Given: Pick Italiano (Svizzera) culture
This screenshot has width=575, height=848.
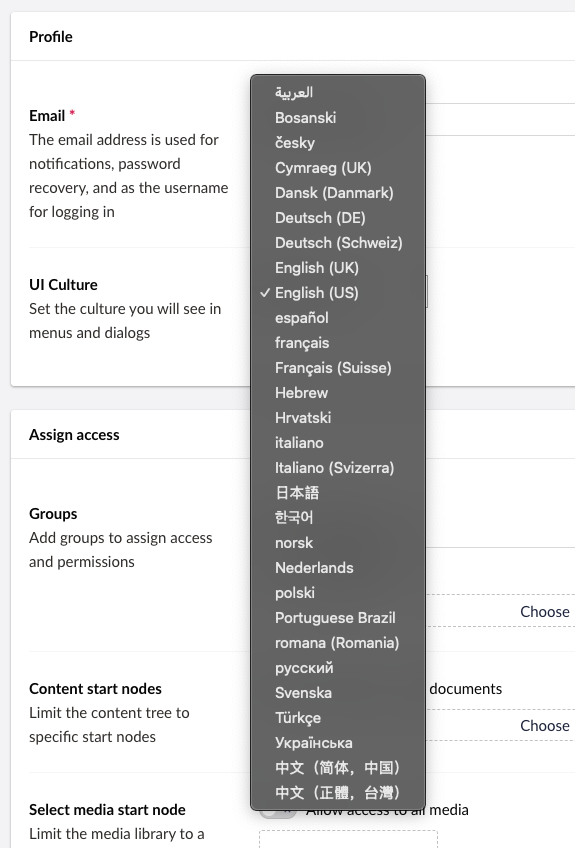Looking at the screenshot, I should click(338, 468).
